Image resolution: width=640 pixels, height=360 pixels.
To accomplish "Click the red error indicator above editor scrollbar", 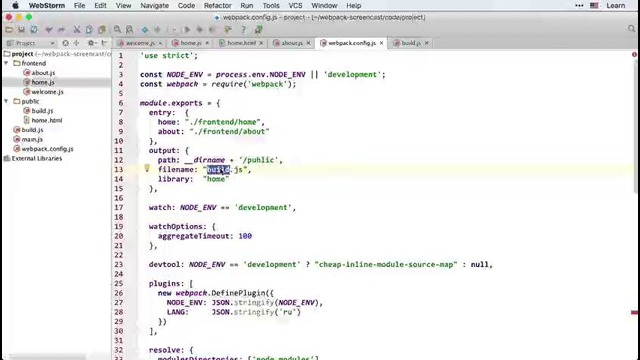I will coord(634,55).
